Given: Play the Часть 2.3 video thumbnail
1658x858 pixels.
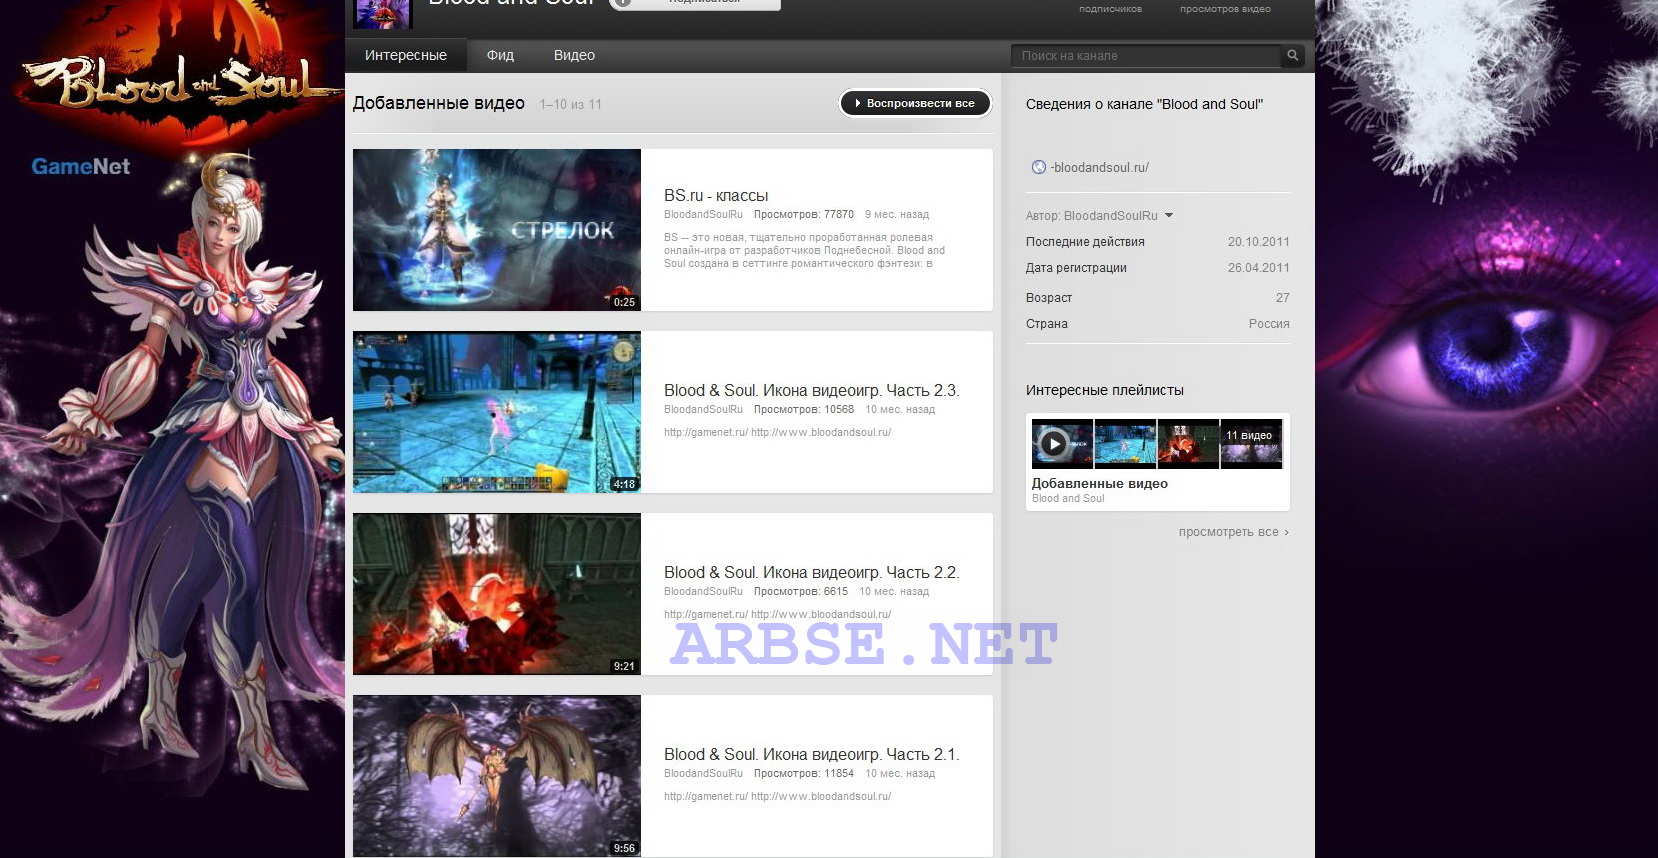Looking at the screenshot, I should click(x=497, y=412).
